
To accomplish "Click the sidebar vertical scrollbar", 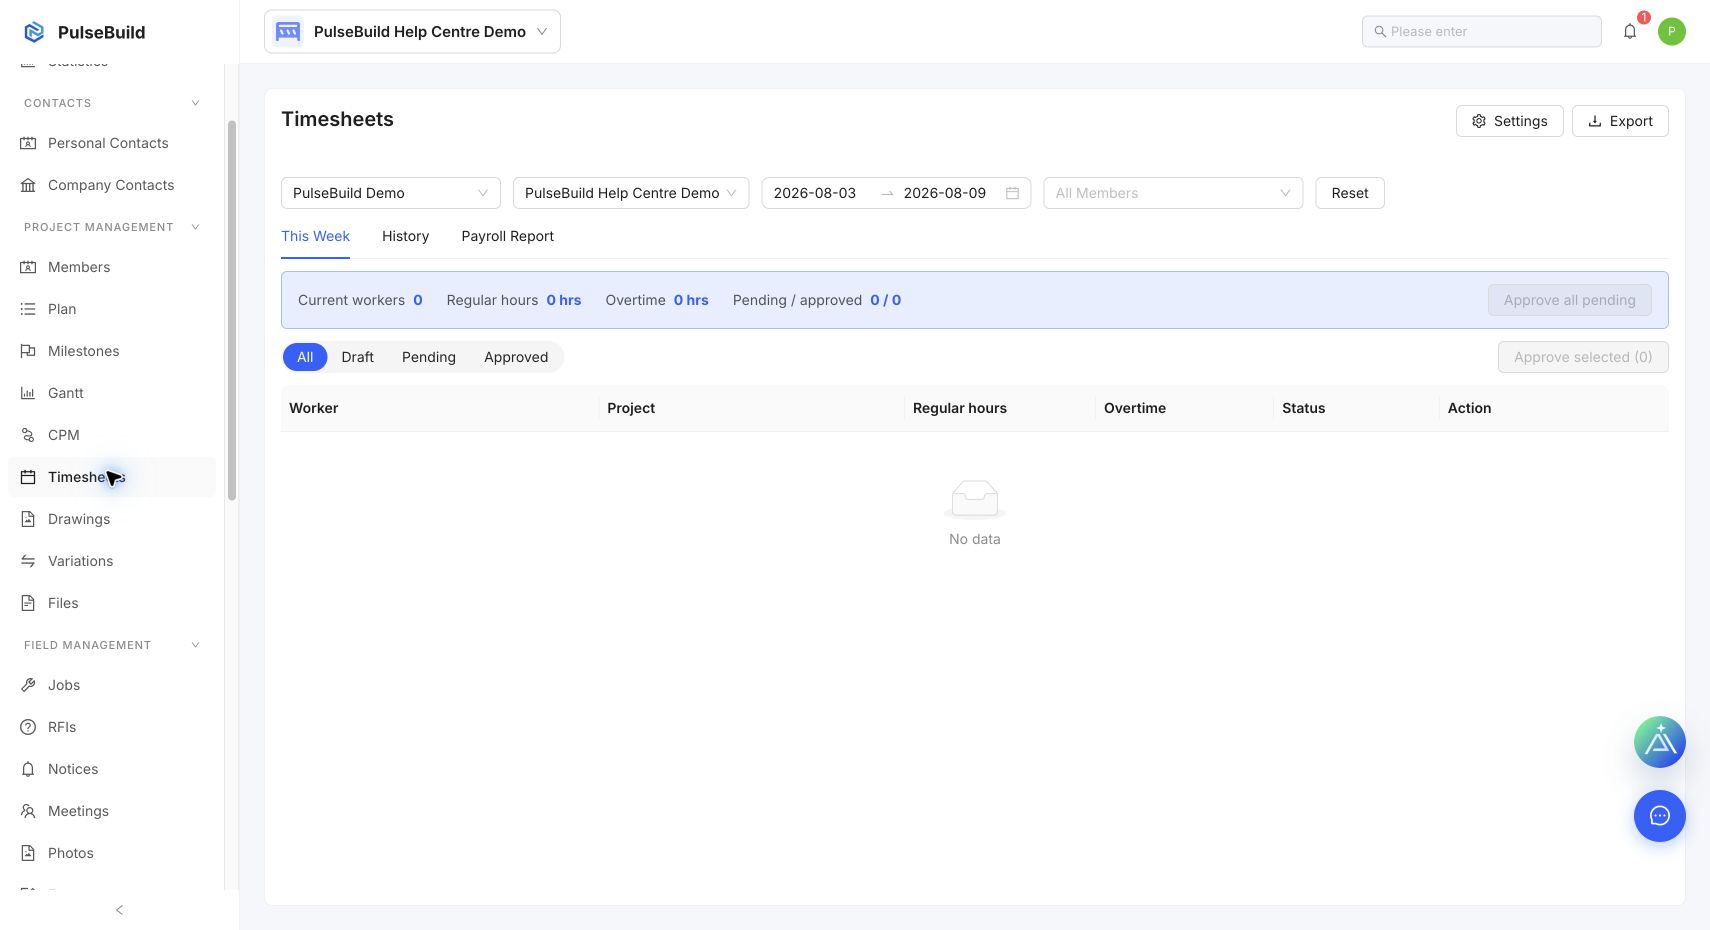I will (x=232, y=310).
